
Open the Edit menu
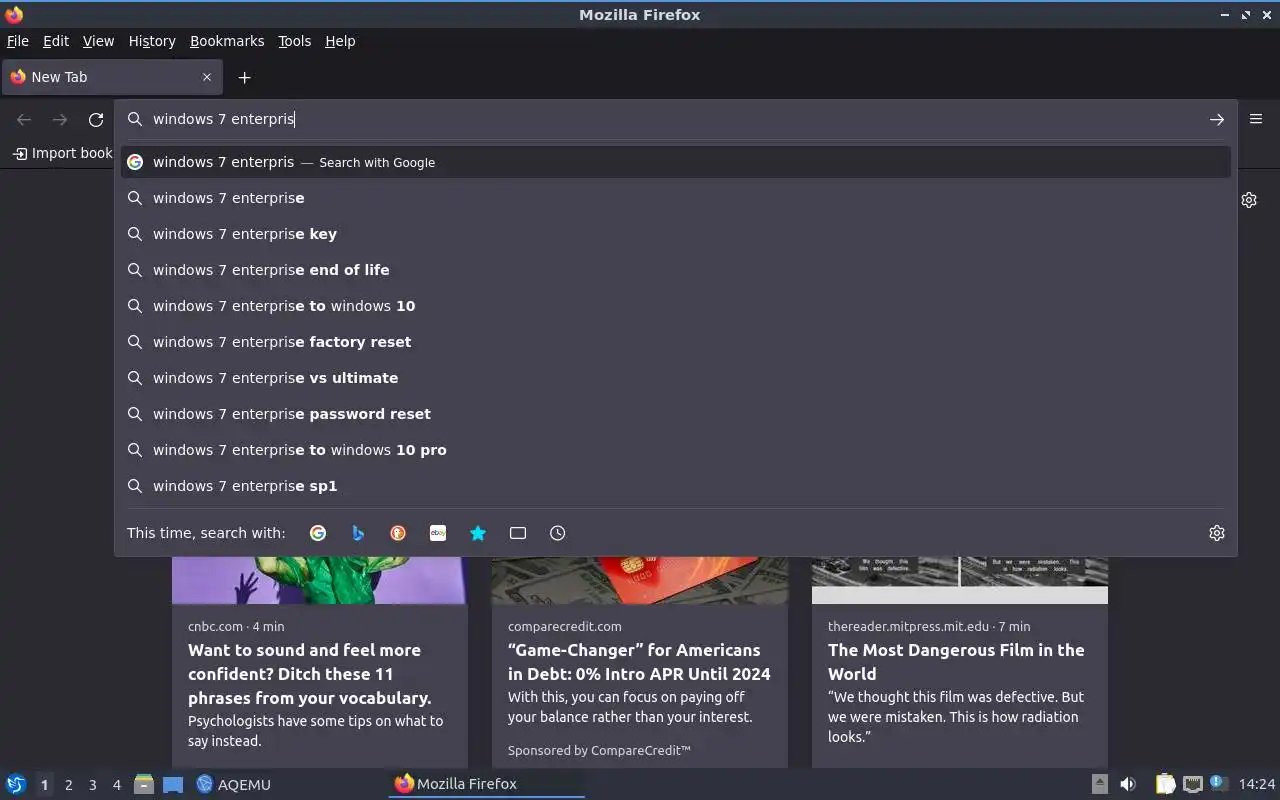click(56, 41)
